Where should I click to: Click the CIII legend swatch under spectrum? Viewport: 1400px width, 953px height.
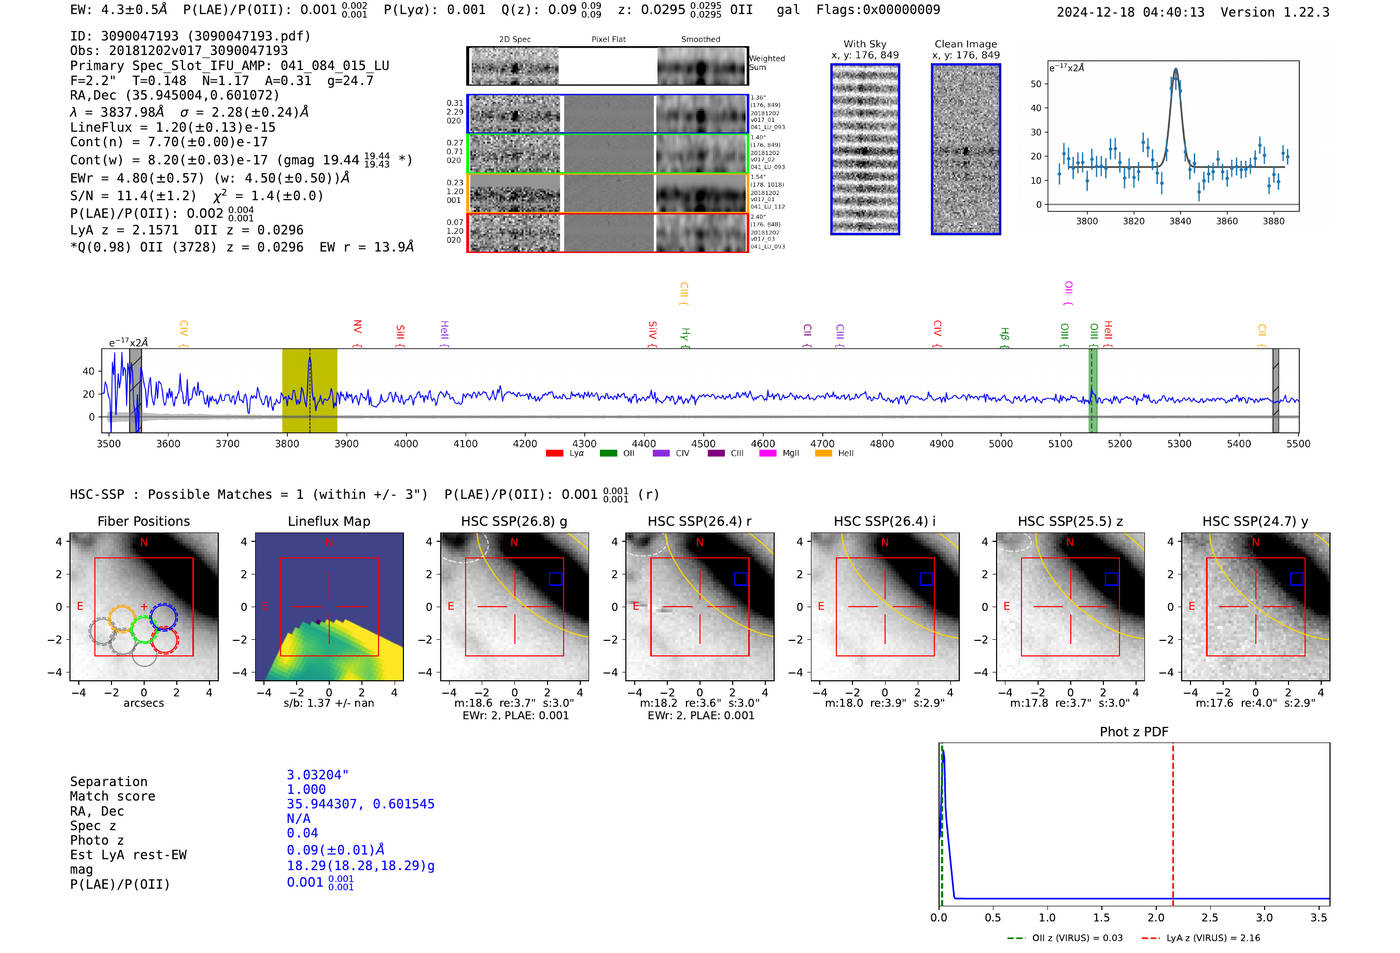(716, 453)
